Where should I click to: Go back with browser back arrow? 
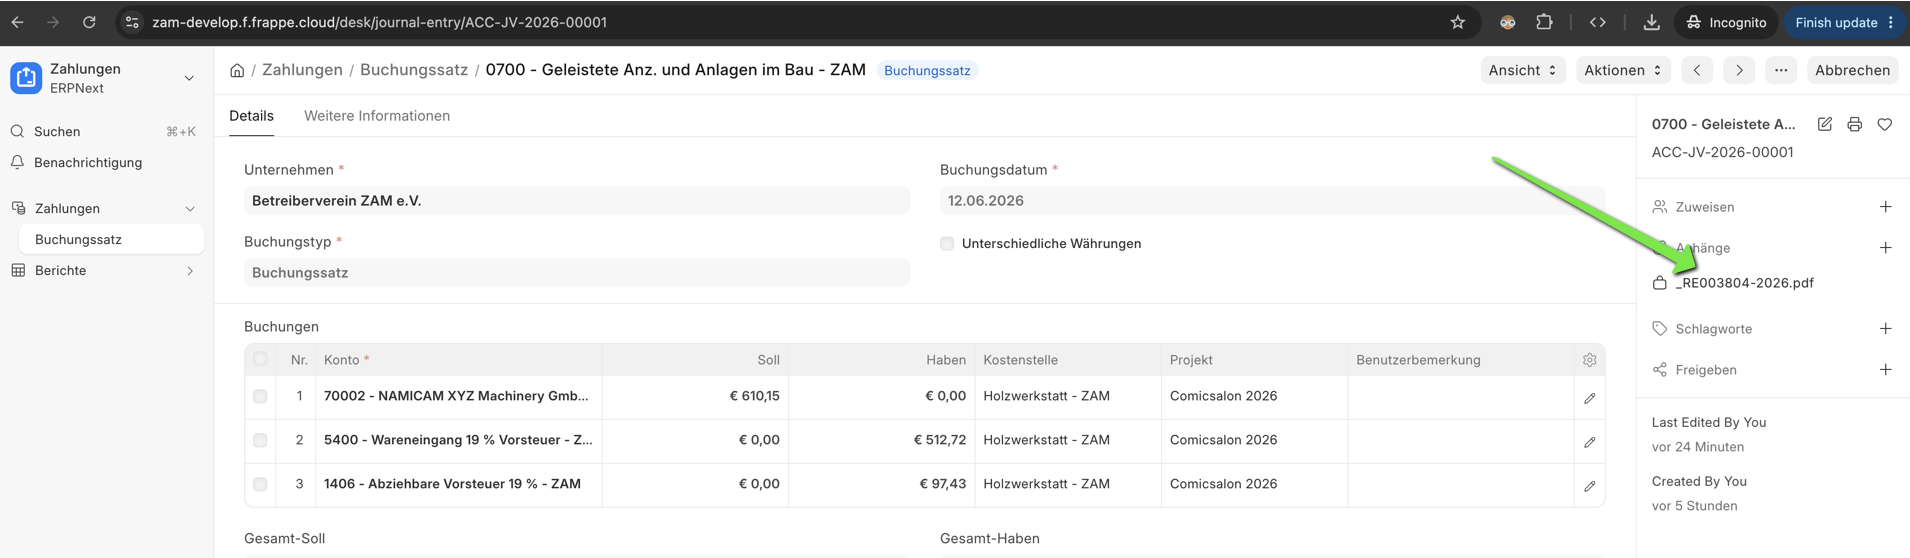click(18, 22)
